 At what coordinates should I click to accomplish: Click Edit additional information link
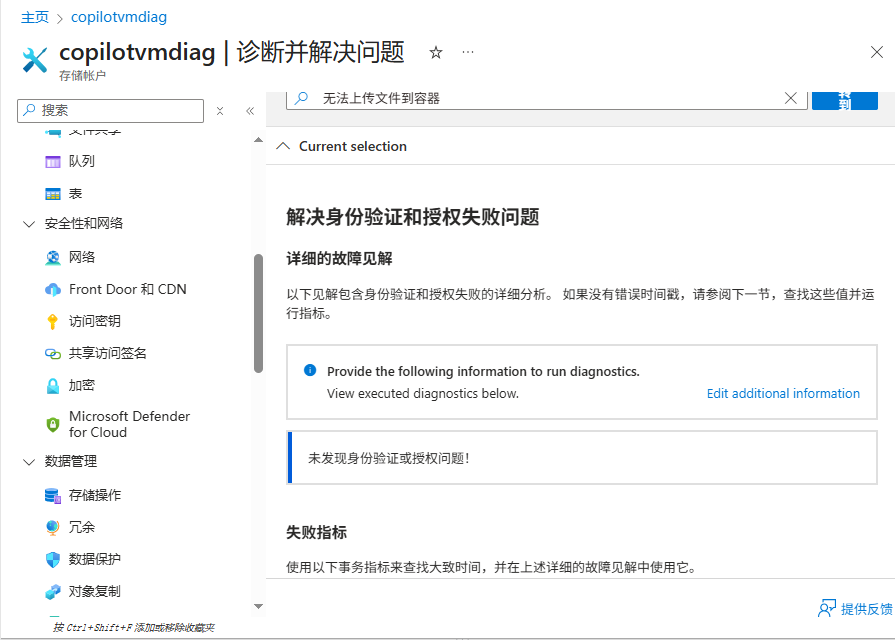pyautogui.click(x=783, y=393)
